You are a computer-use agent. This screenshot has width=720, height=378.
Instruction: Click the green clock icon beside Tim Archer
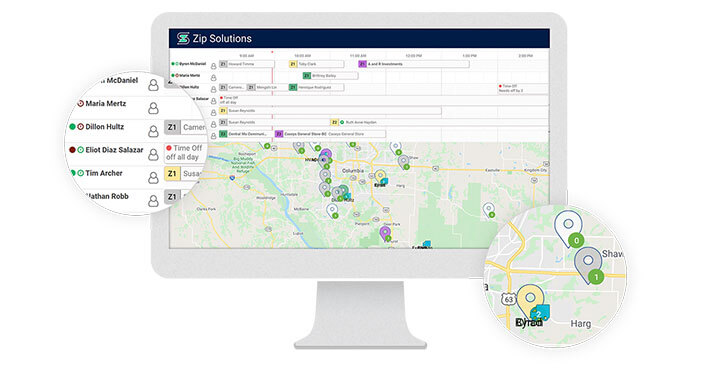click(x=80, y=173)
